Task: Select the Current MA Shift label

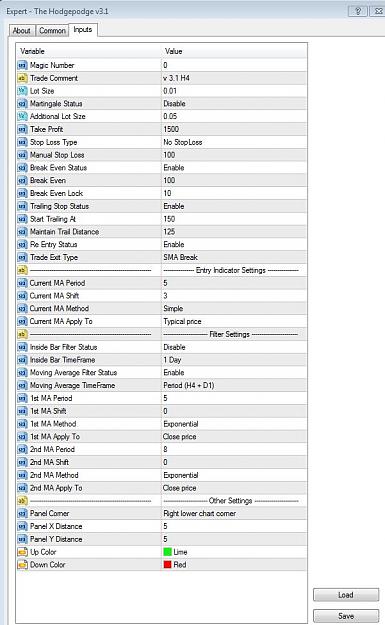Action: pyautogui.click(x=54, y=296)
